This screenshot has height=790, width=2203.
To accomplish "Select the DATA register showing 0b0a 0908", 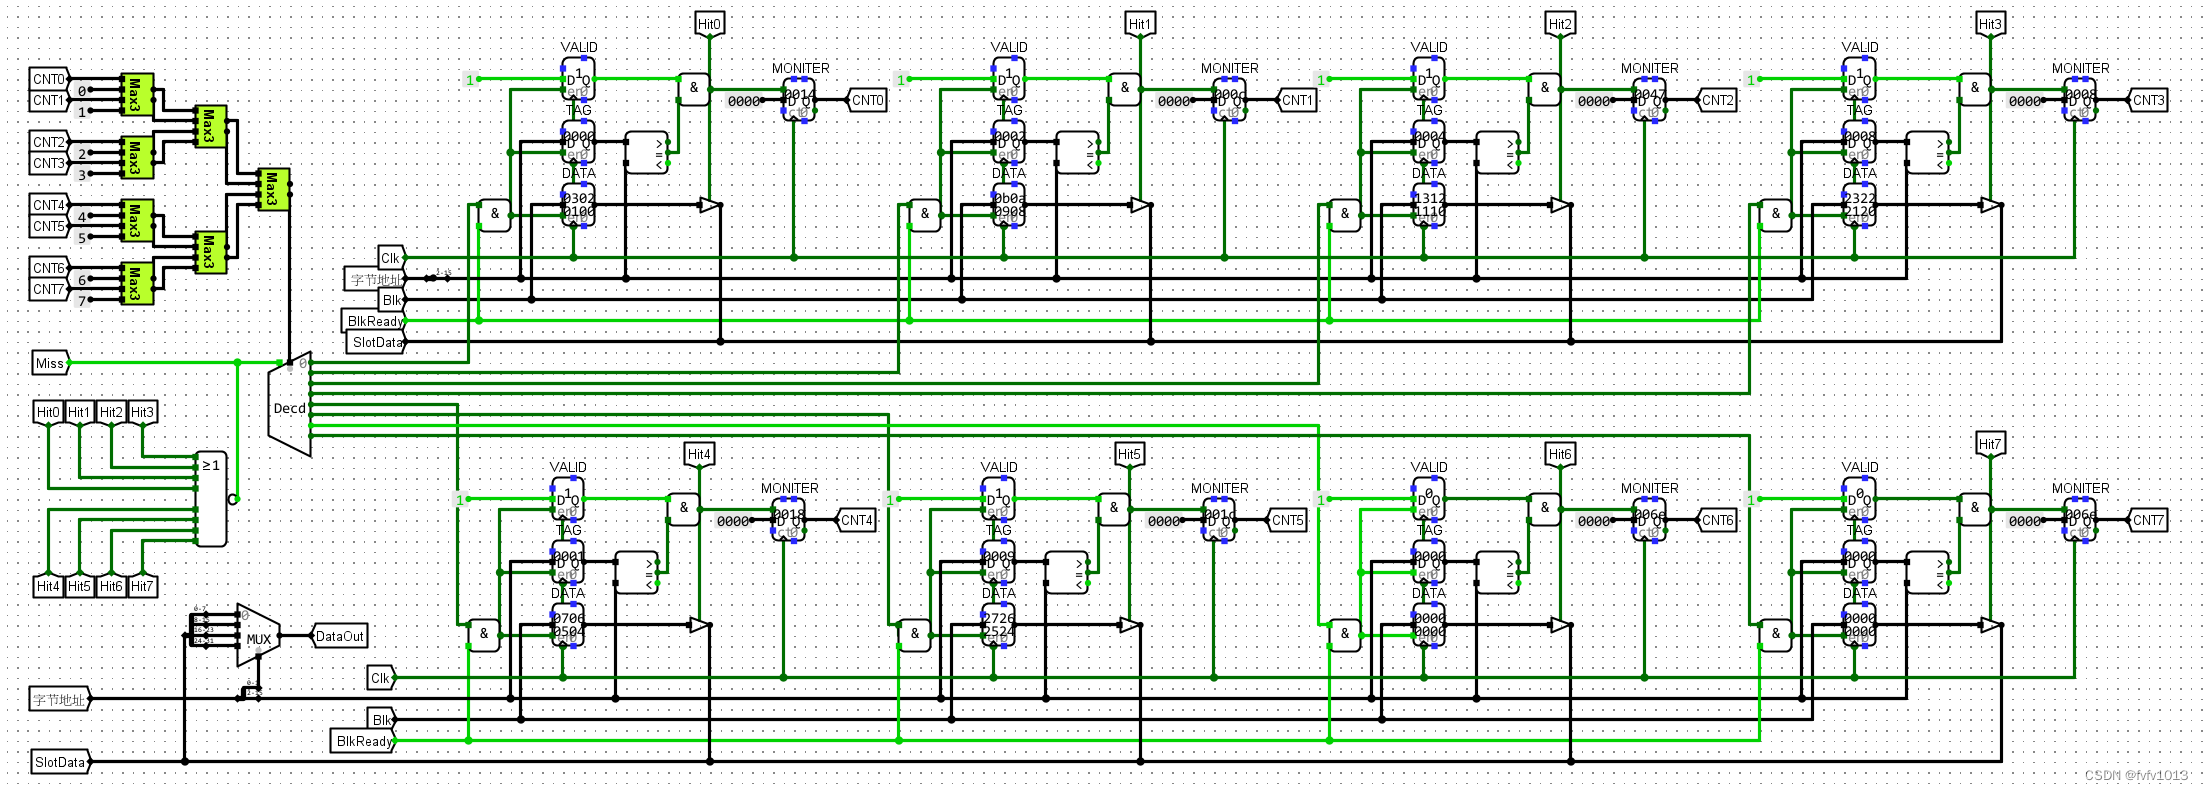I will (x=1009, y=205).
